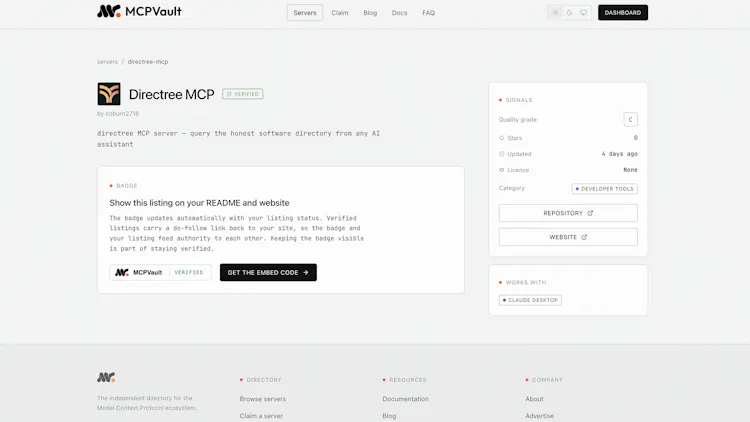Click the Quality grade C badge
The image size is (750, 422).
(630, 120)
